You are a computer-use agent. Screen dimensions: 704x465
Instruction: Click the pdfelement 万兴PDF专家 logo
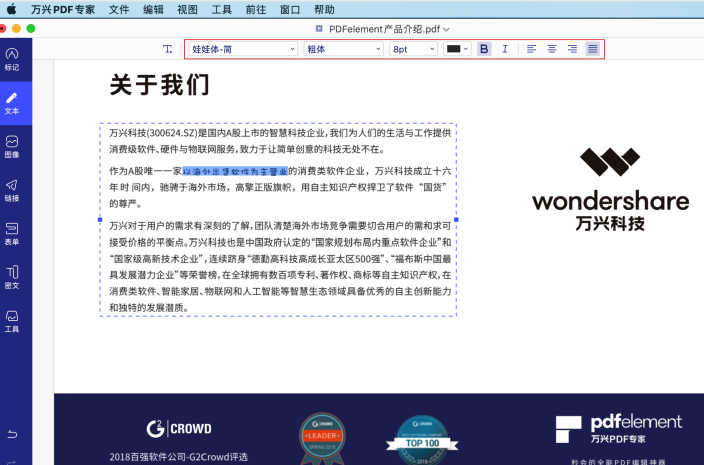coord(619,429)
